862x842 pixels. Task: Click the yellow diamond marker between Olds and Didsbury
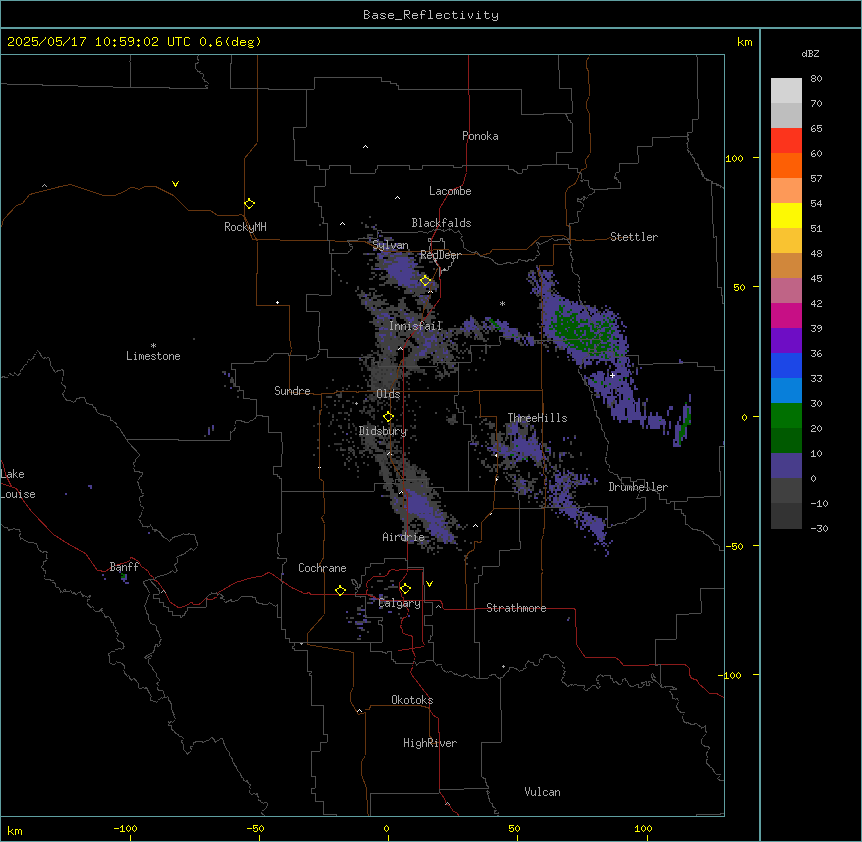[x=388, y=417]
